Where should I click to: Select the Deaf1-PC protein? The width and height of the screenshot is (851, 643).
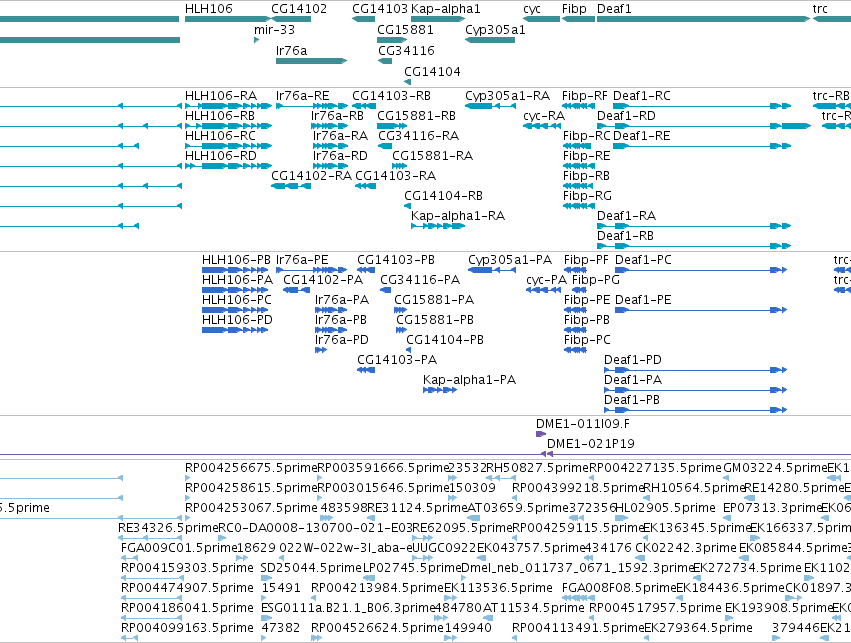tap(701, 270)
